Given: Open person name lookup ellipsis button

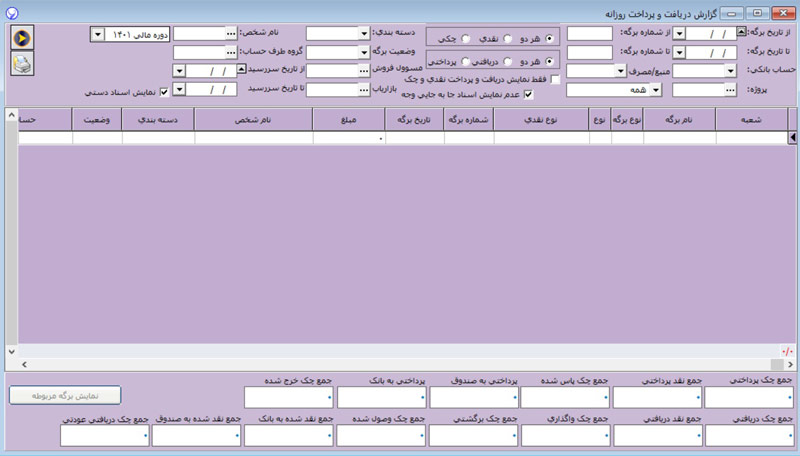Looking at the screenshot, I should [230, 33].
